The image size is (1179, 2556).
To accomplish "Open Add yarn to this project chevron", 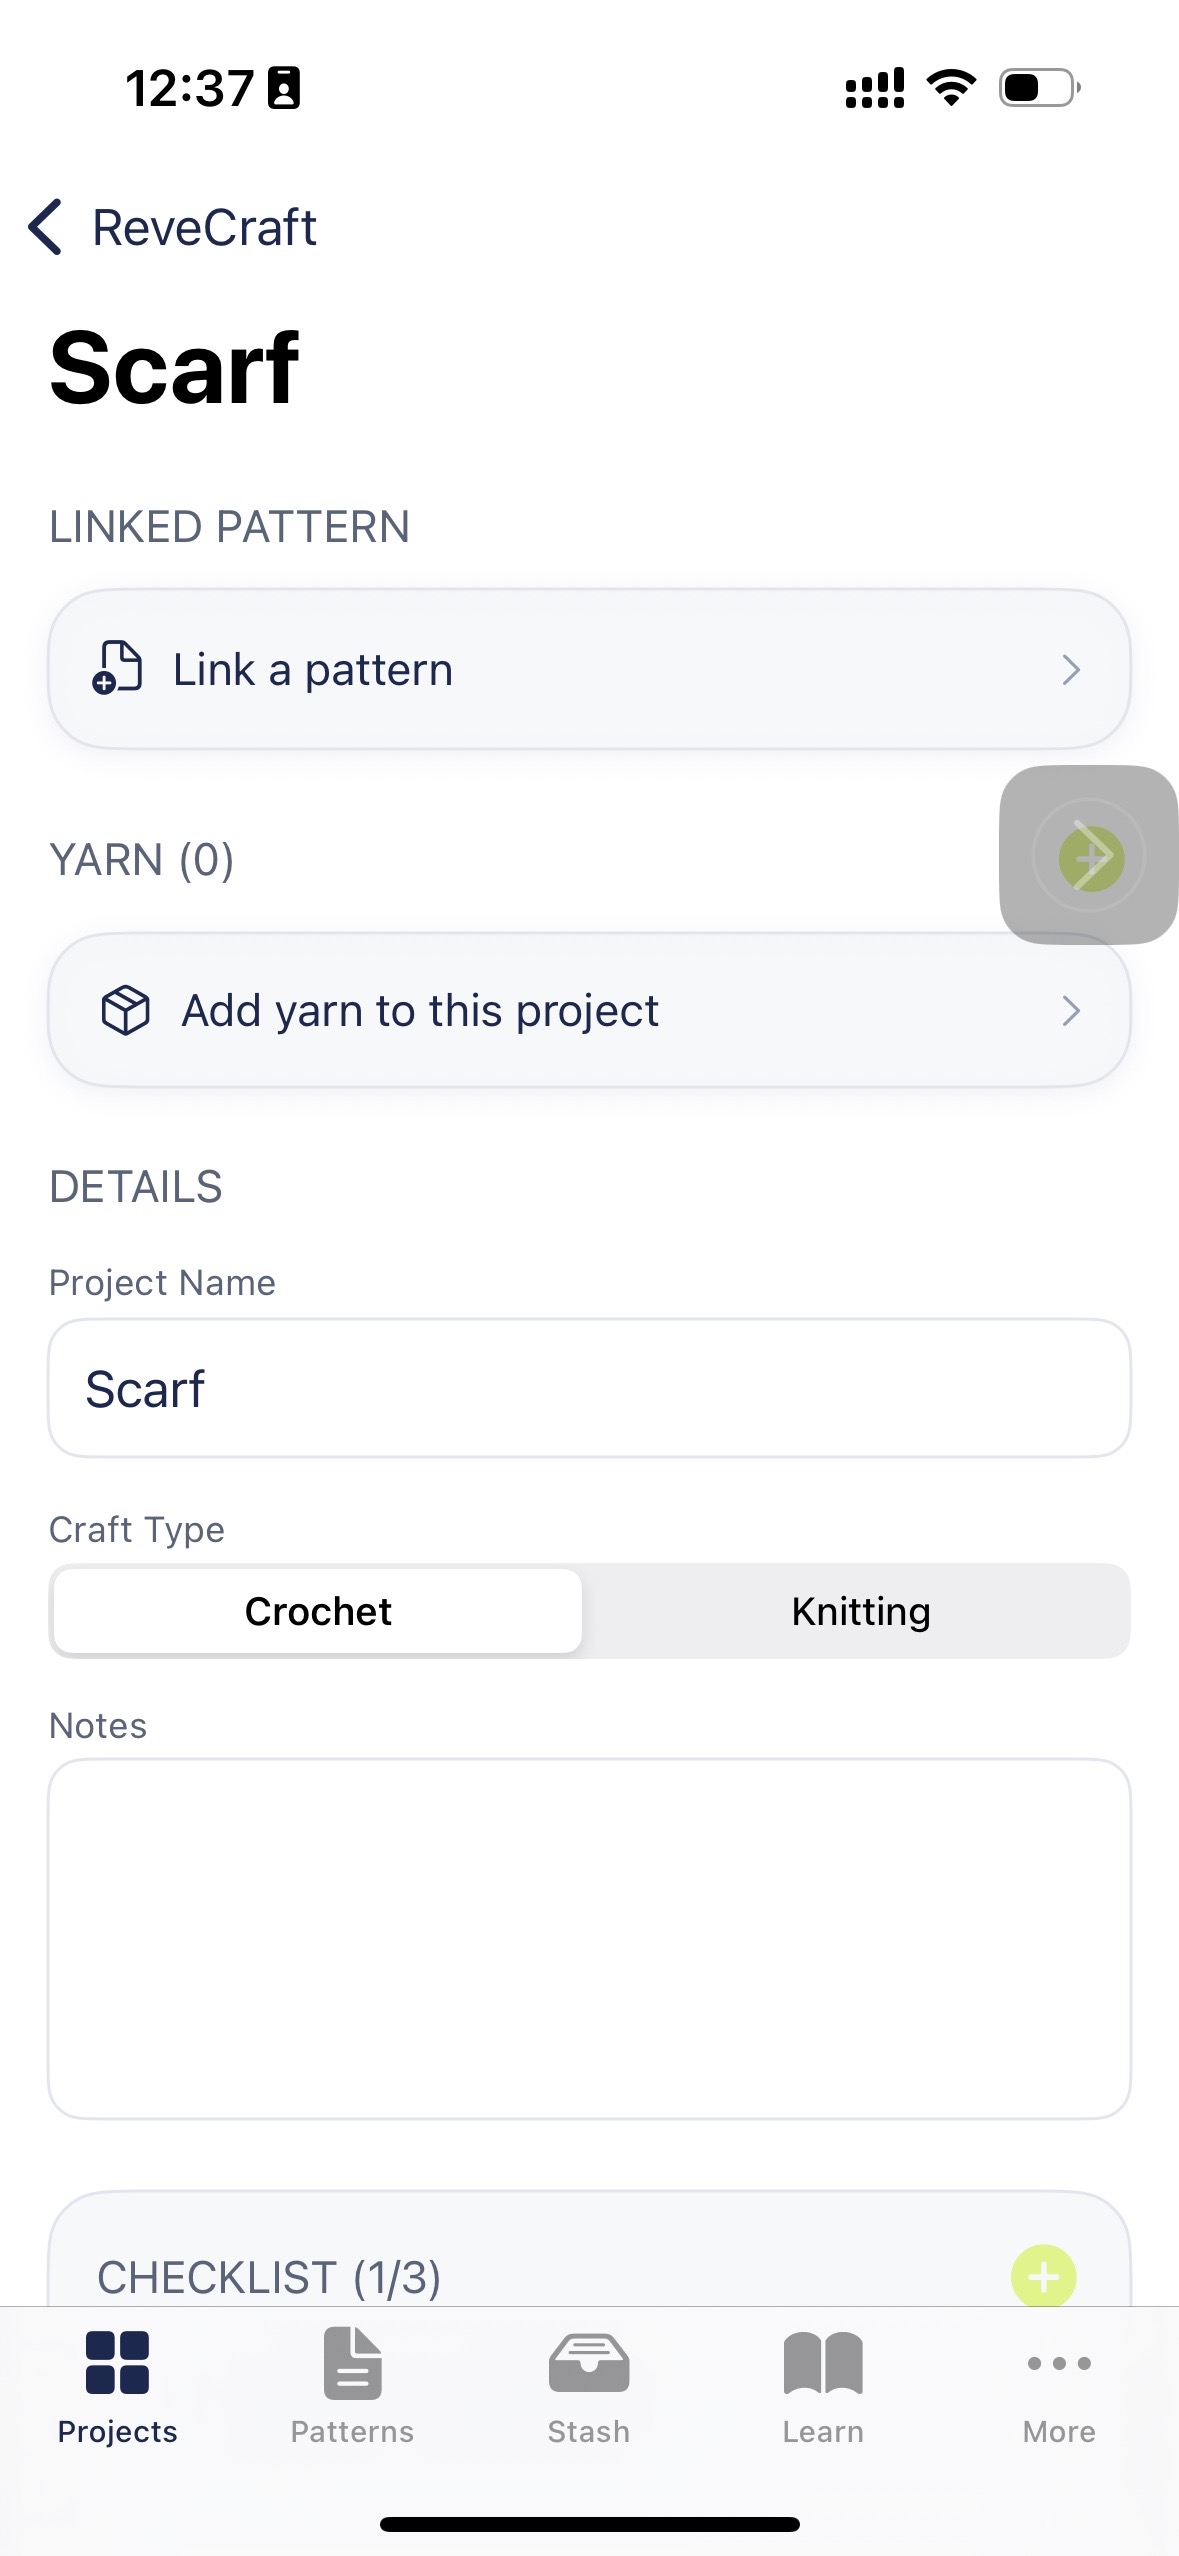I will [1072, 1011].
